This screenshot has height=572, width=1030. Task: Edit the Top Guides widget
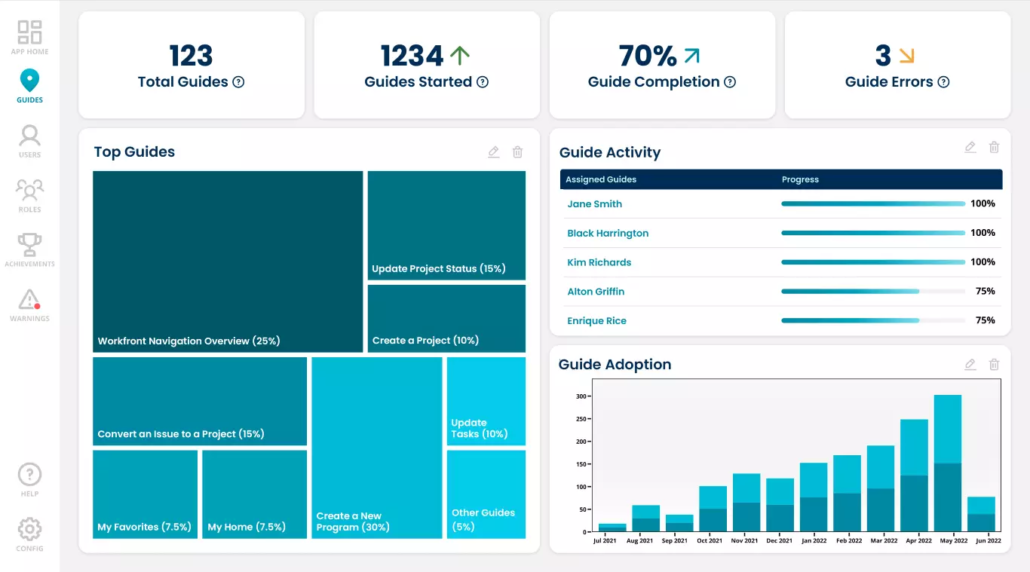coord(493,152)
